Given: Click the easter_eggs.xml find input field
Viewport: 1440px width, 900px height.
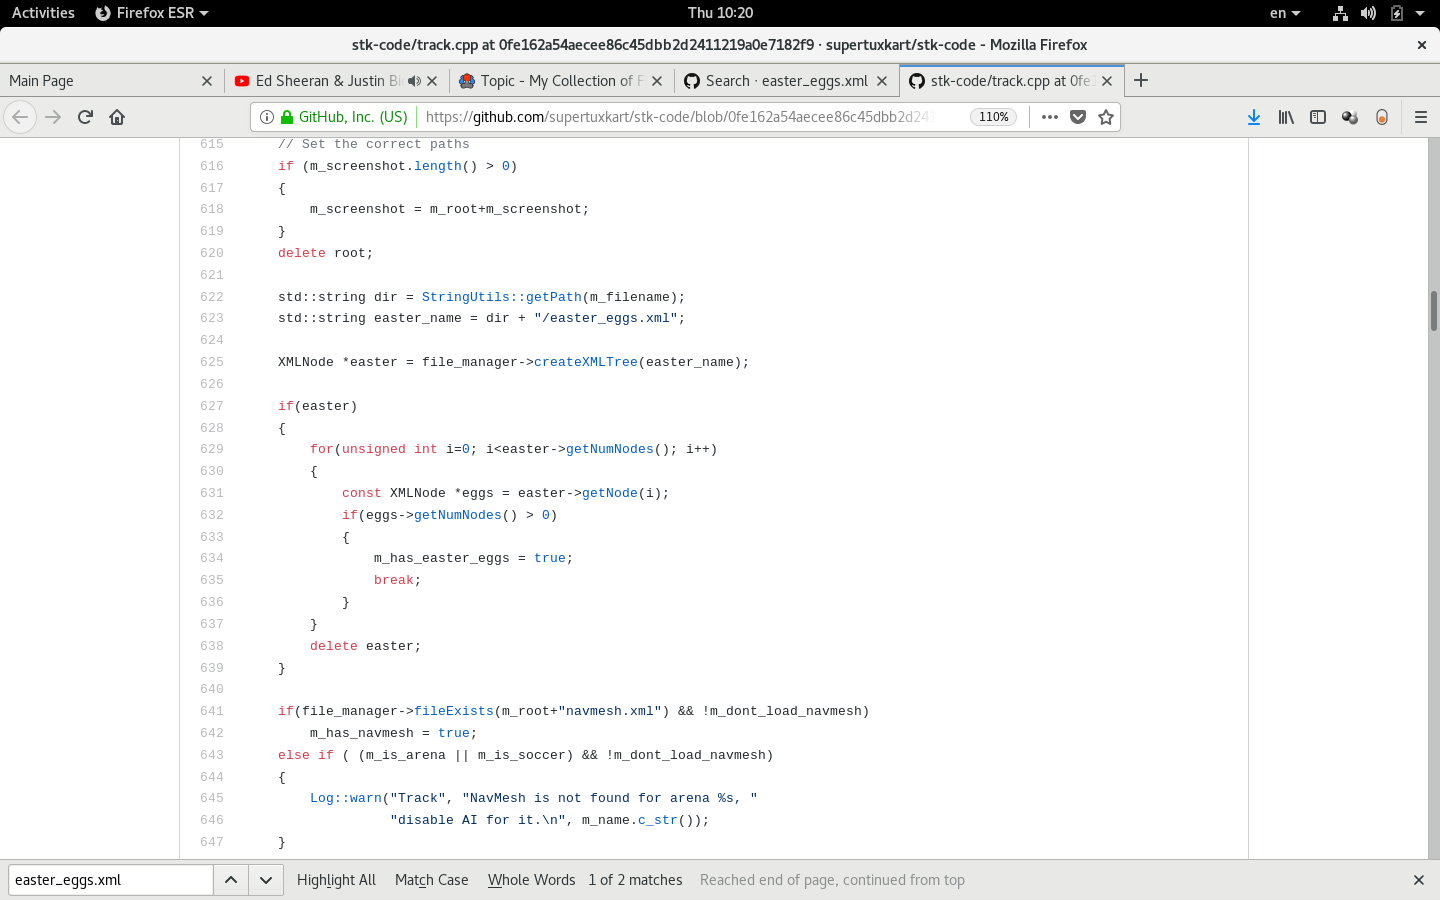Looking at the screenshot, I should (110, 880).
